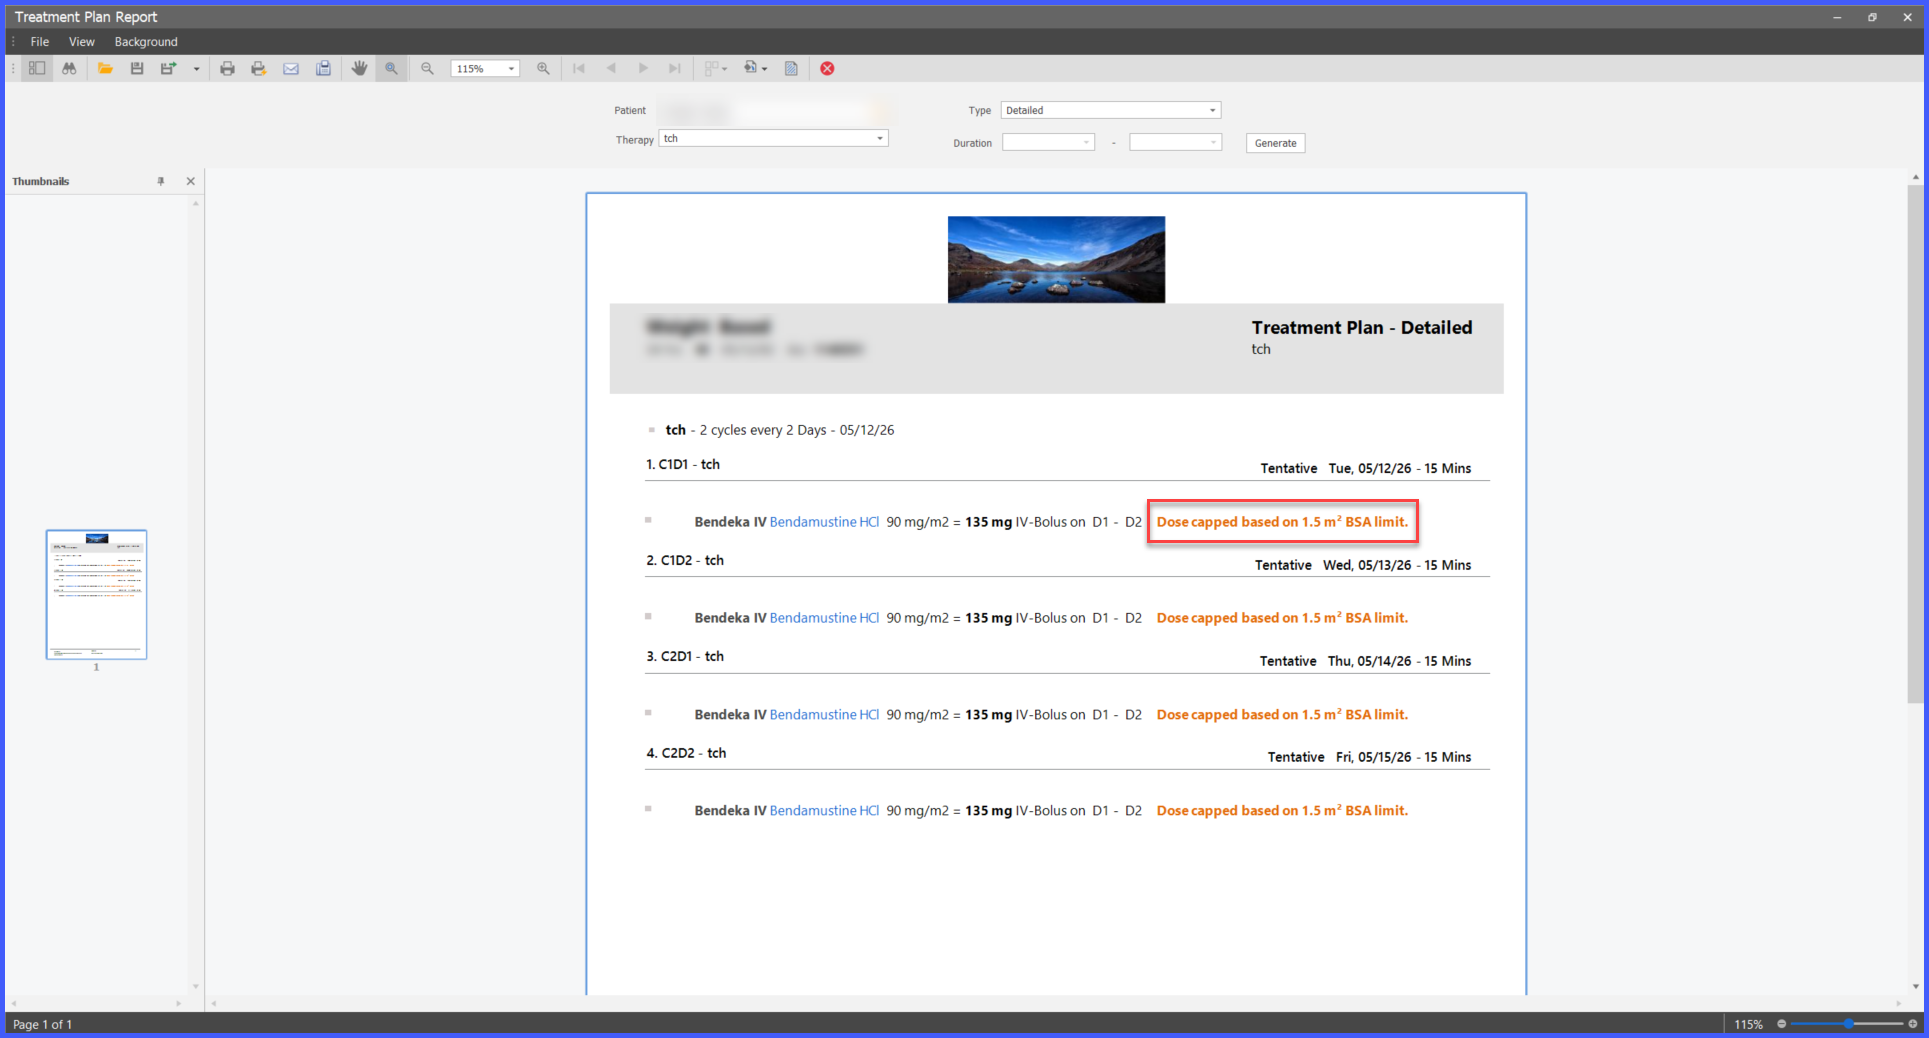Screen dimensions: 1929x1038
Task: Activate the hand pan tool
Action: coord(359,68)
